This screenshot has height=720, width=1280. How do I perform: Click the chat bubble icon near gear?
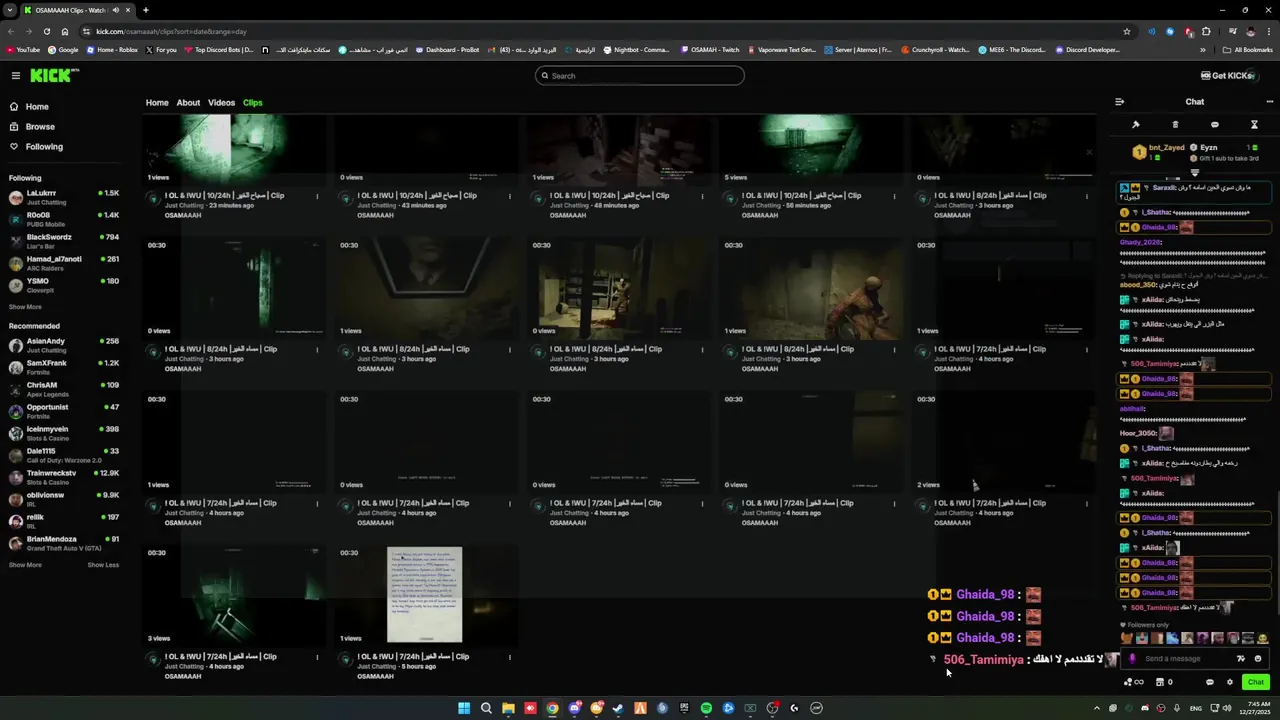click(1210, 682)
